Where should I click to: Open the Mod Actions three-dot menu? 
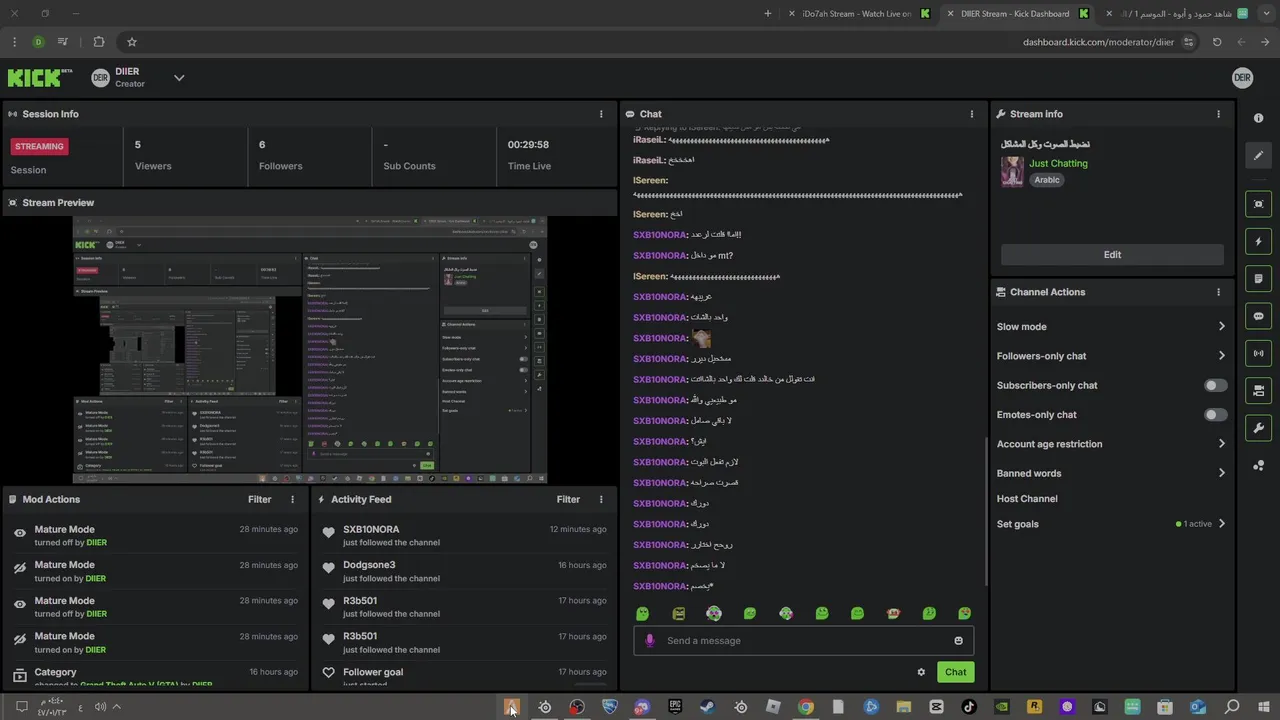click(293, 499)
